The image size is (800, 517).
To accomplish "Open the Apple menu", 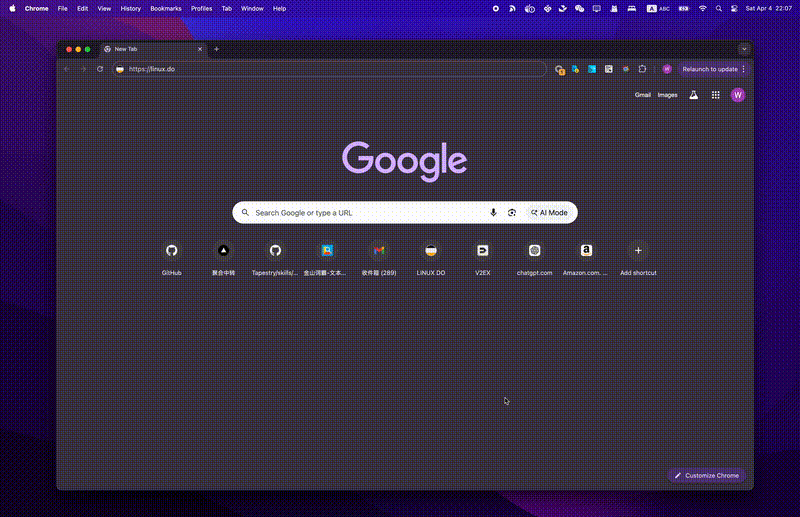I will [x=12, y=9].
